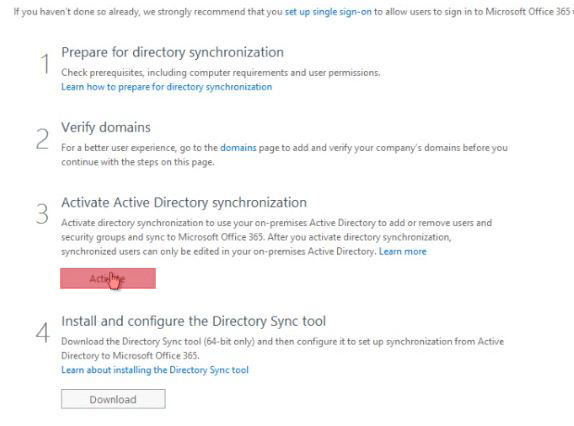
Task: Click the 'Download the Directory Sync tool' paragraph
Action: coord(282,348)
